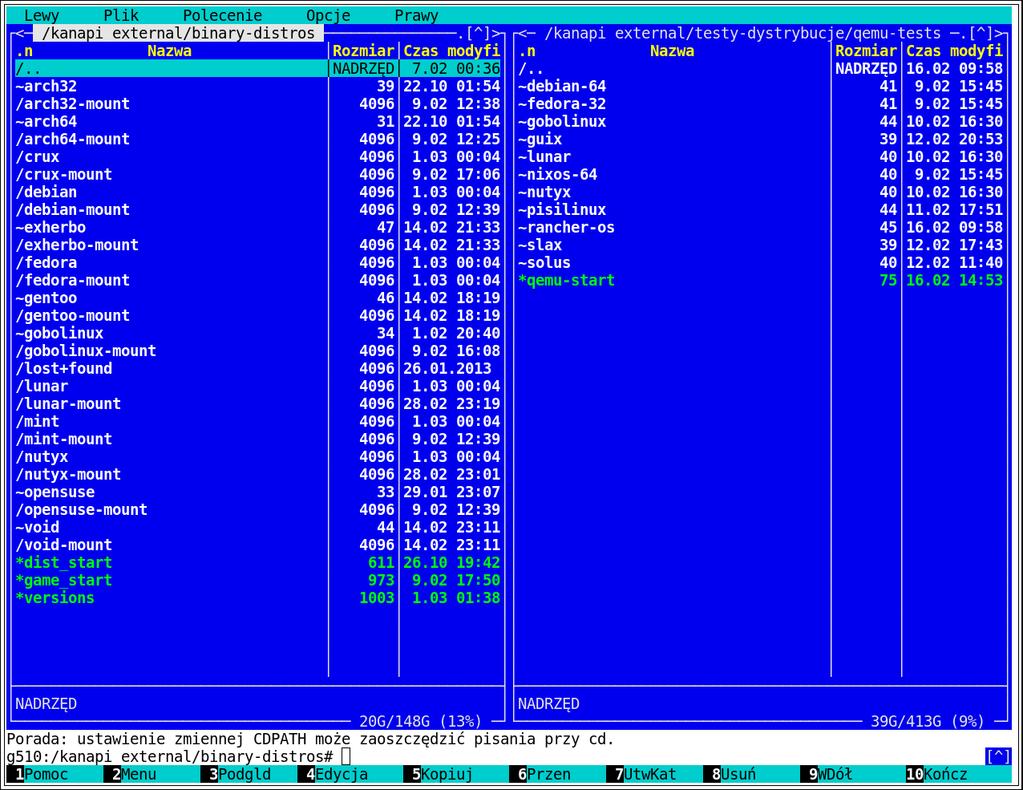Click the 9WDół pull-down button

point(827,774)
